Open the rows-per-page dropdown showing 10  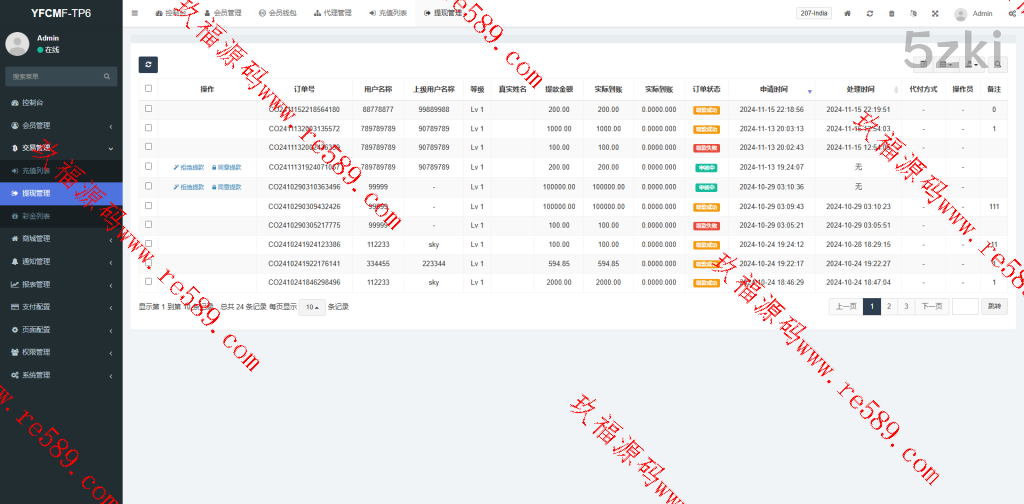311,307
